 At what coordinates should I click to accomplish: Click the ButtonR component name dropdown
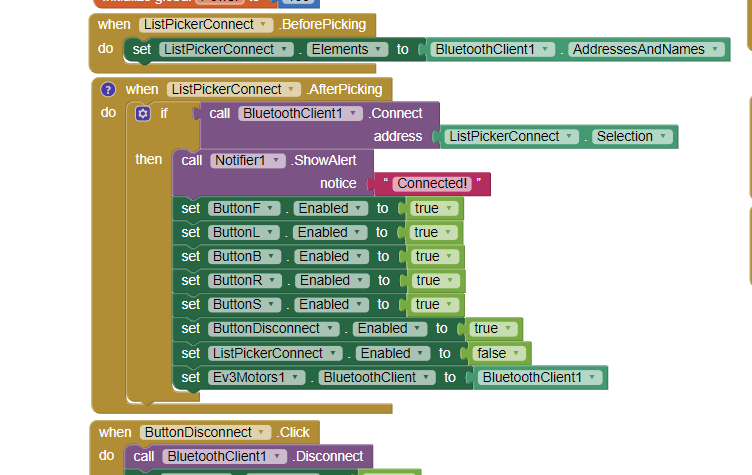click(x=245, y=280)
